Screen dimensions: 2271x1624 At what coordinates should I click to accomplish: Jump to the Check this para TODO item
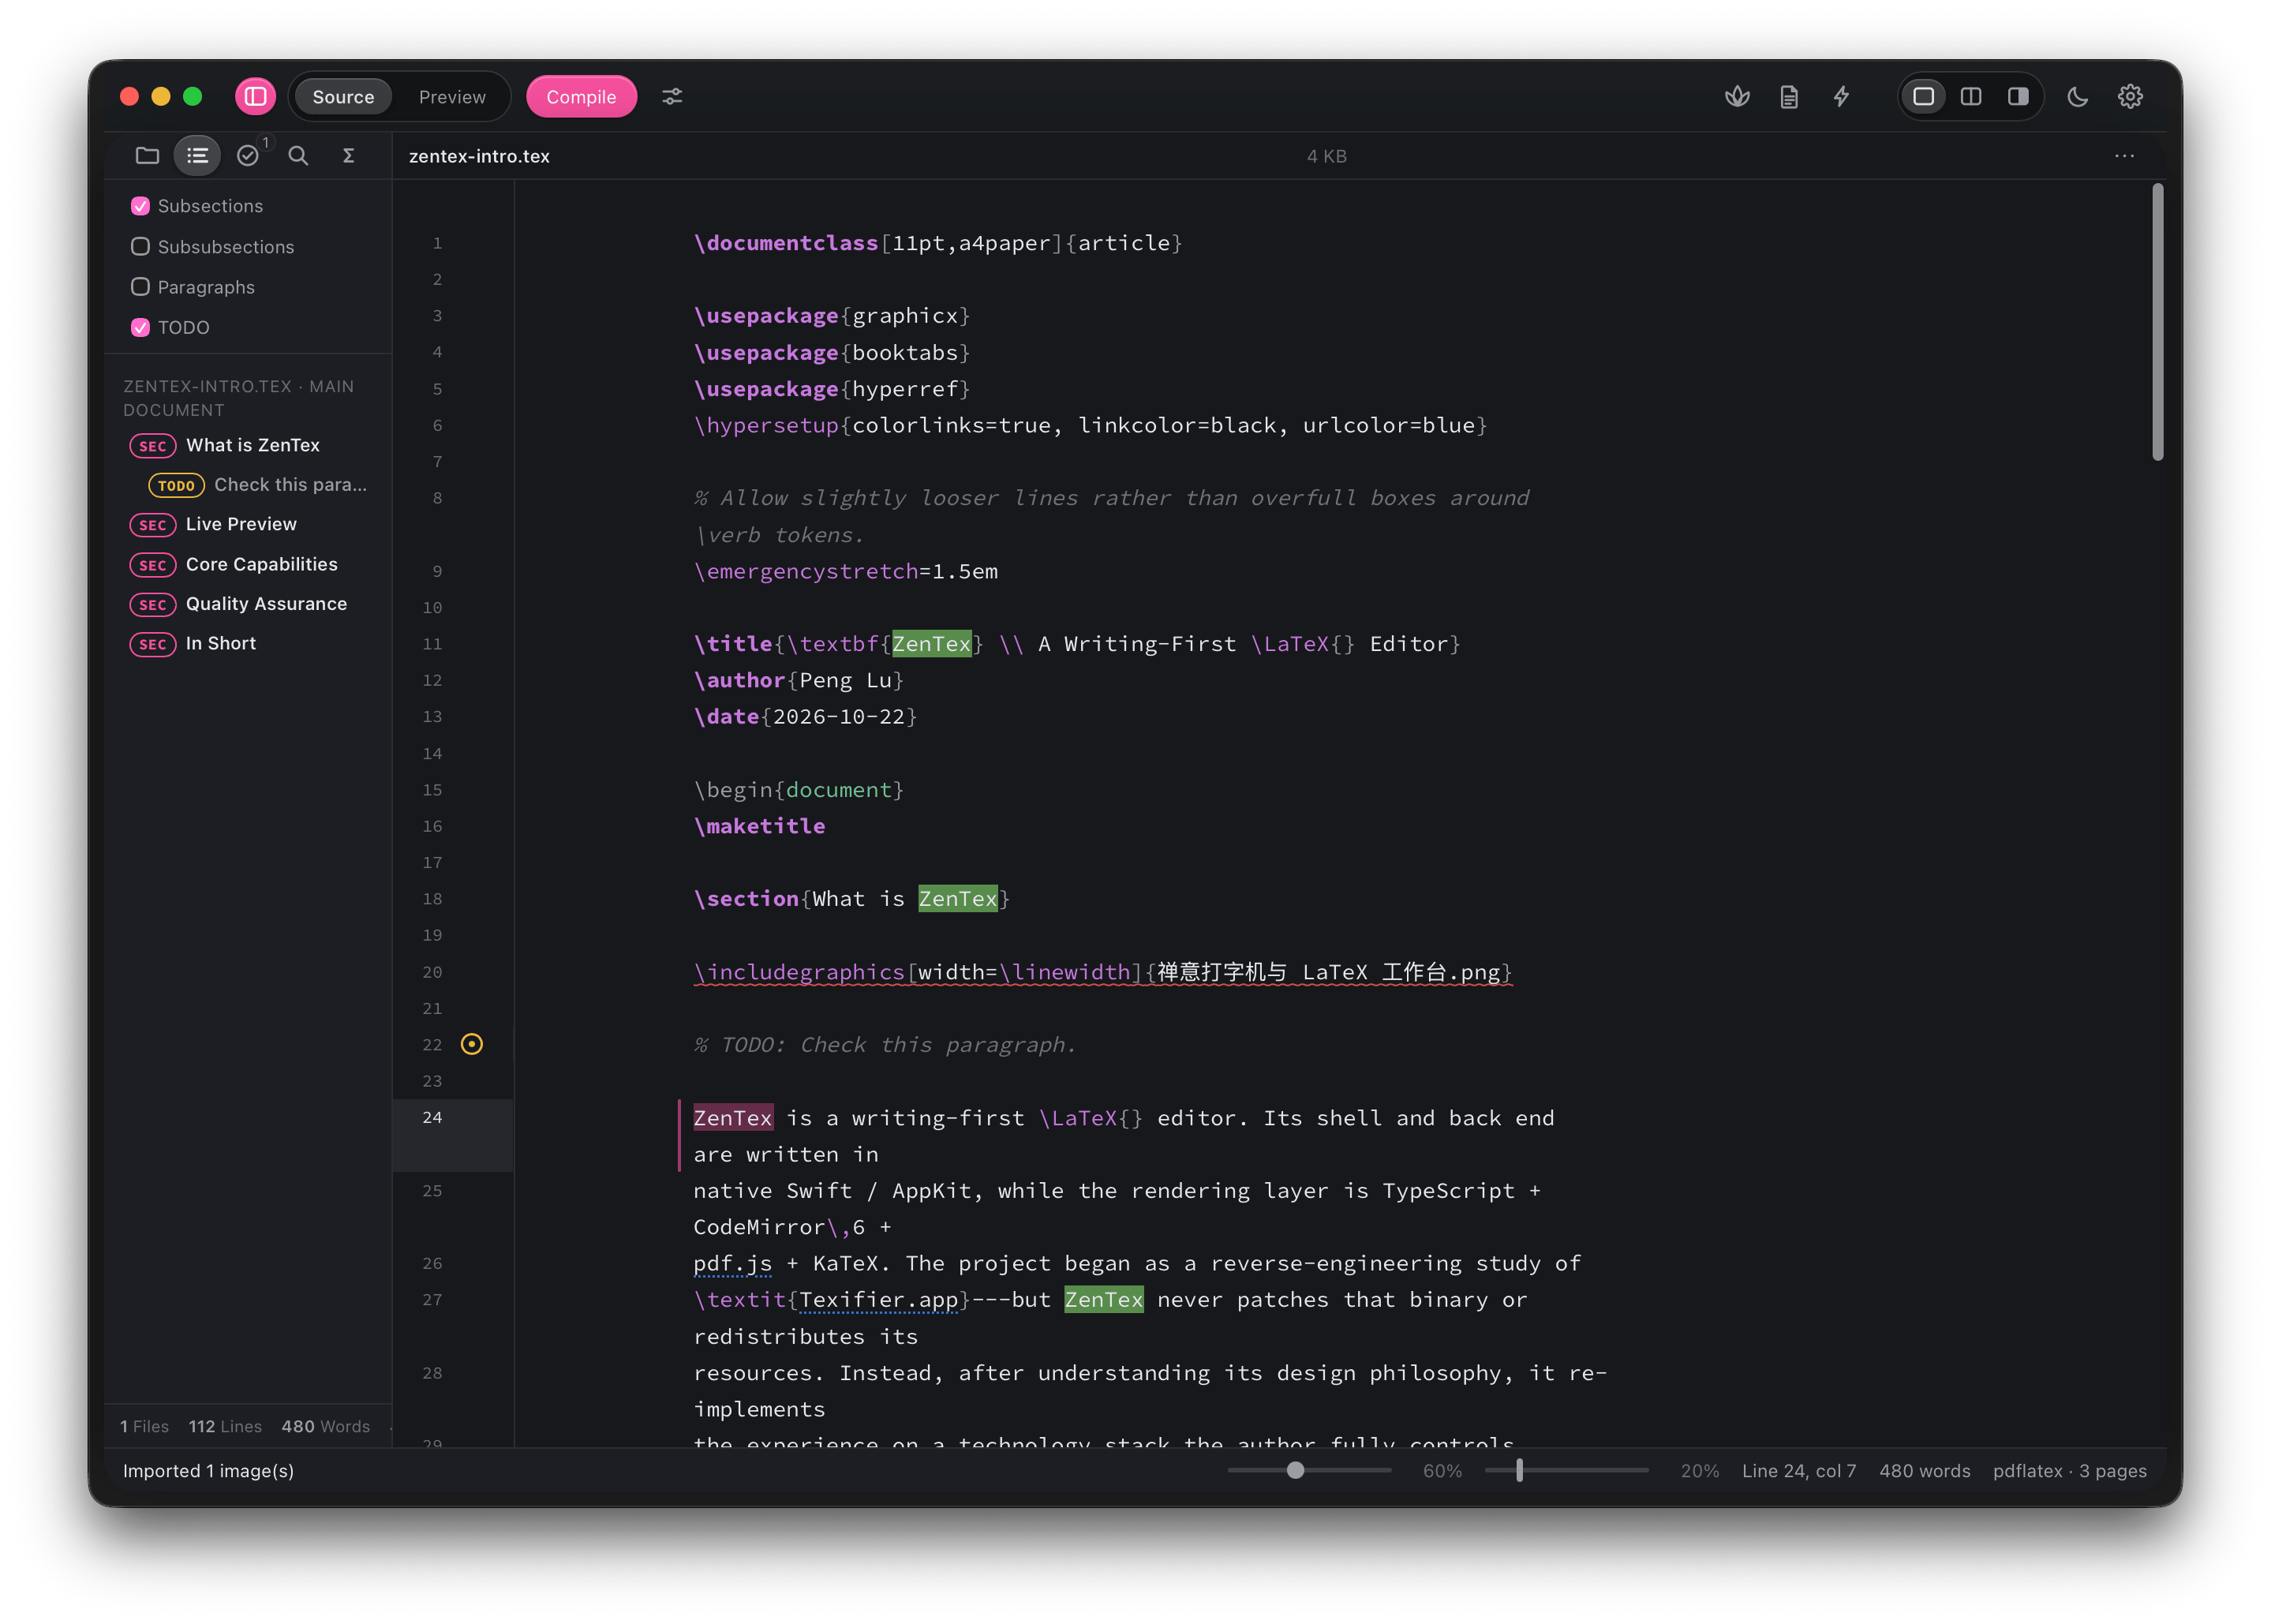pyautogui.click(x=257, y=485)
